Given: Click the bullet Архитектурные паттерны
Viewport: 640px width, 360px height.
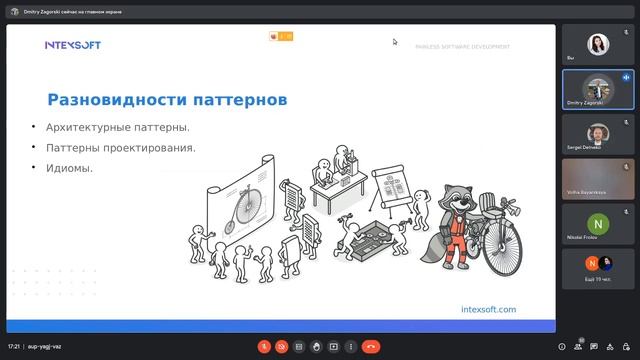Looking at the screenshot, I should pyautogui.click(x=118, y=127).
